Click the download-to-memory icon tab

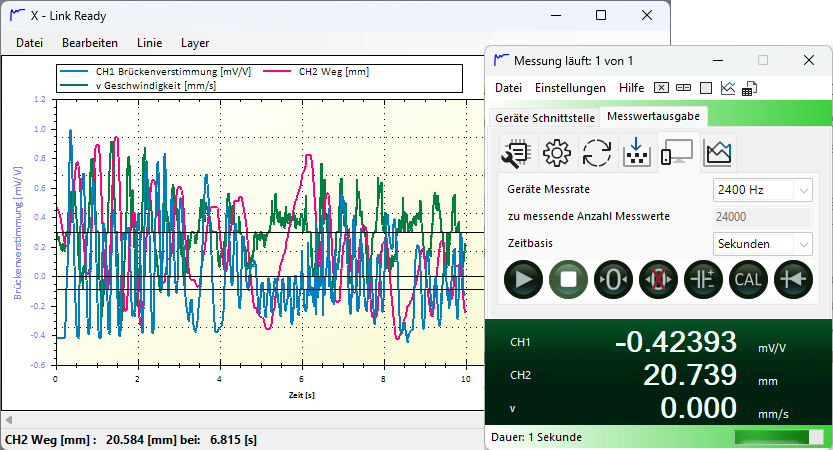pyautogui.click(x=637, y=153)
